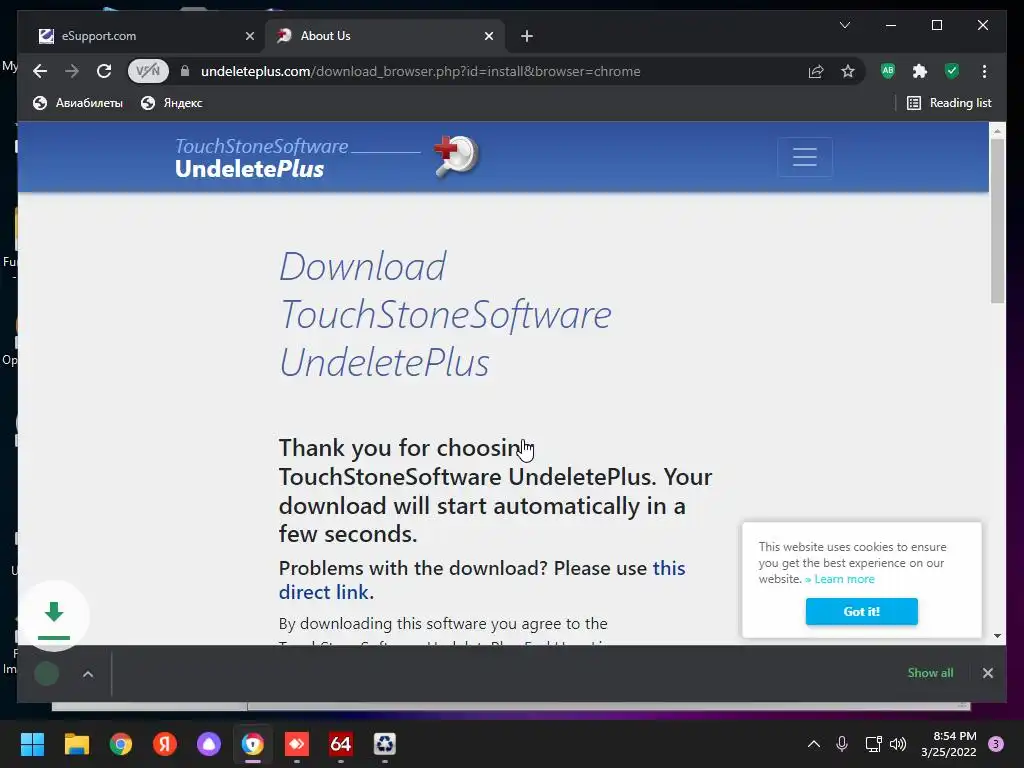The height and width of the screenshot is (768, 1024).
Task: Expand the hamburger navigation menu
Action: point(805,157)
